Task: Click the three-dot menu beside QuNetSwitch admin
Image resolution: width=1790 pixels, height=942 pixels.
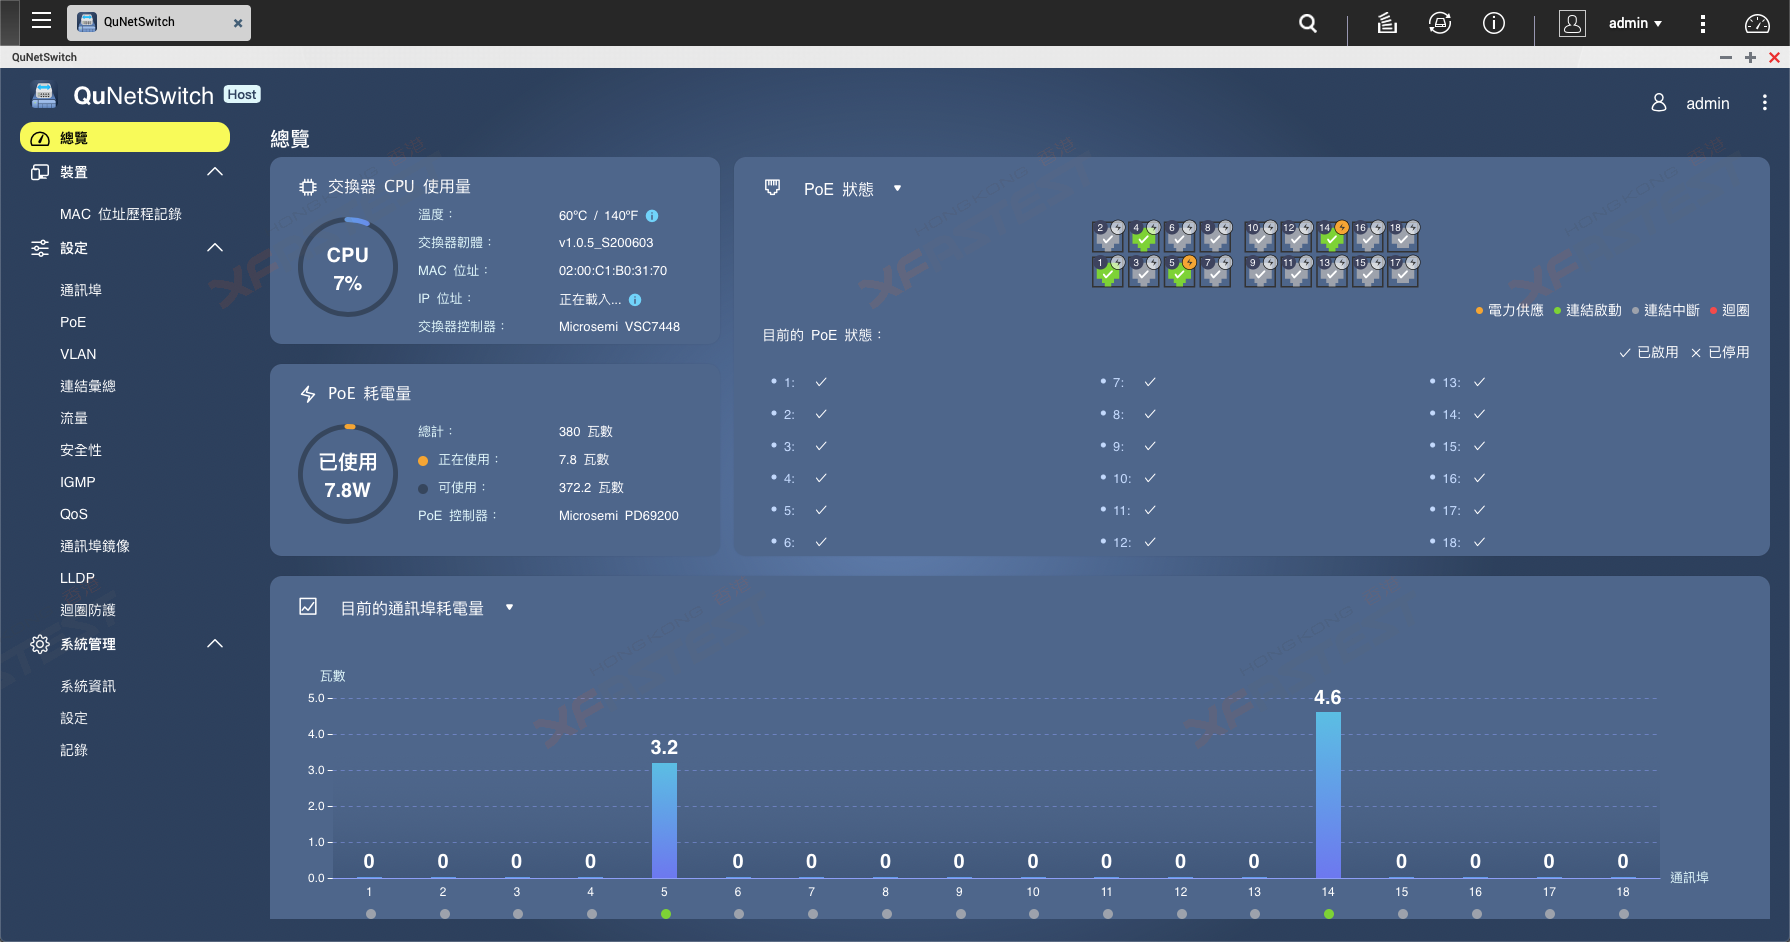Action: (x=1764, y=103)
